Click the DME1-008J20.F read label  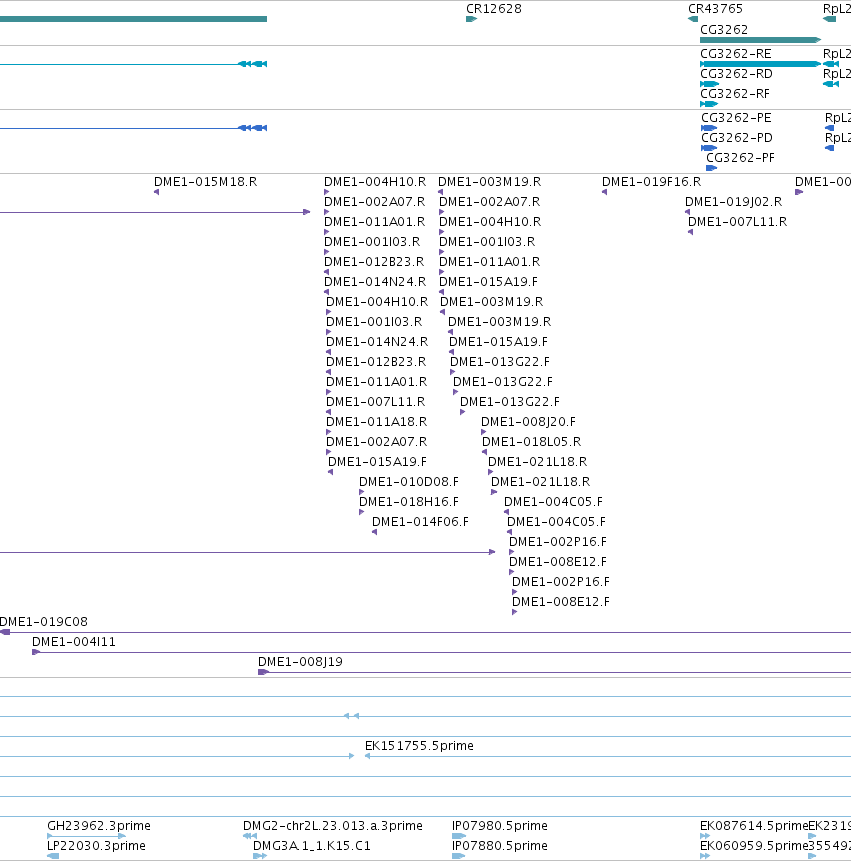528,422
